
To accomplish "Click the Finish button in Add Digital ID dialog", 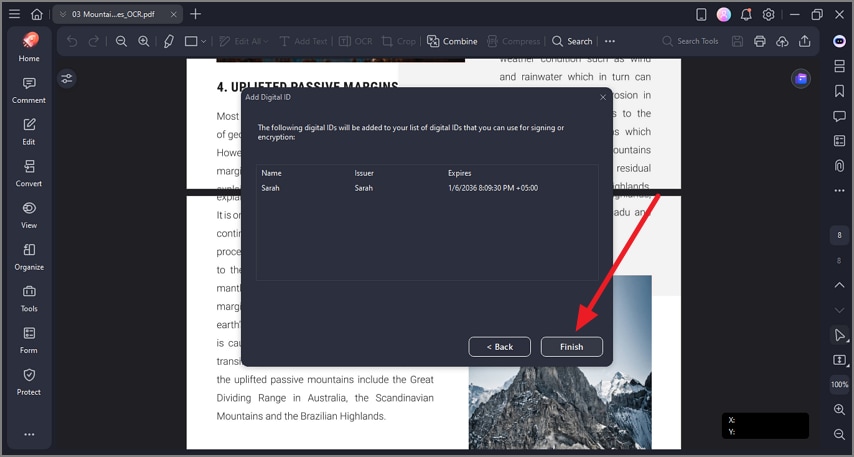I will pos(571,346).
